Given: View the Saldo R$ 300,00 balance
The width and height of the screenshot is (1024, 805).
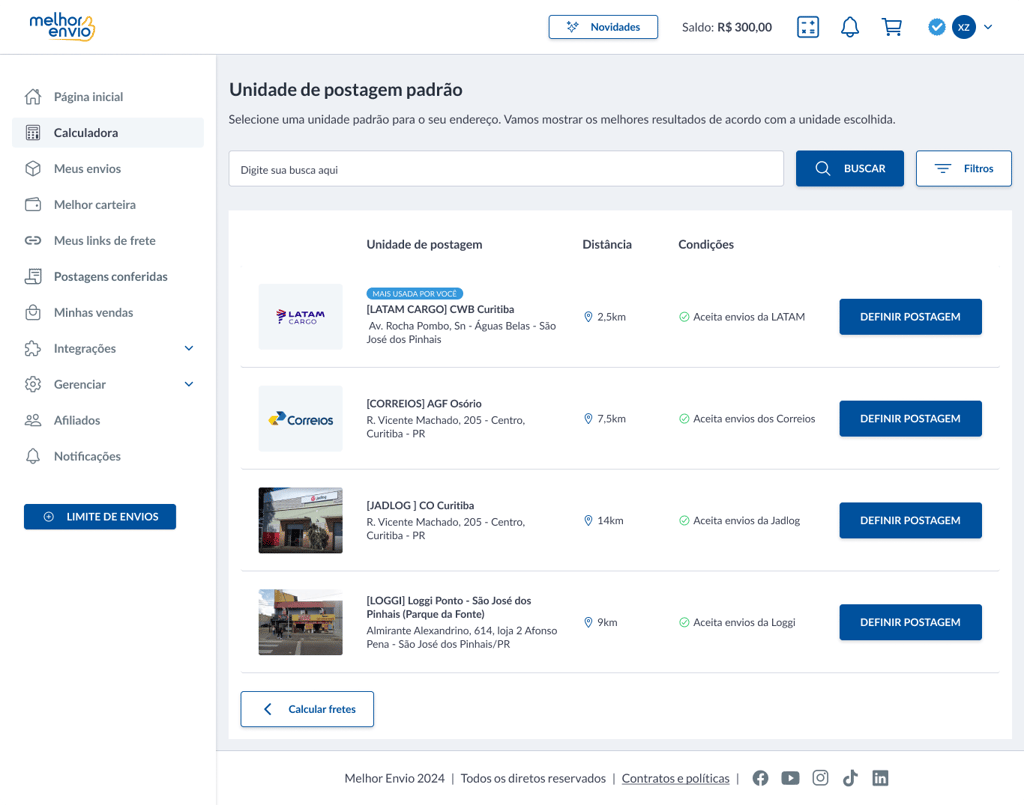Looking at the screenshot, I should tap(727, 27).
